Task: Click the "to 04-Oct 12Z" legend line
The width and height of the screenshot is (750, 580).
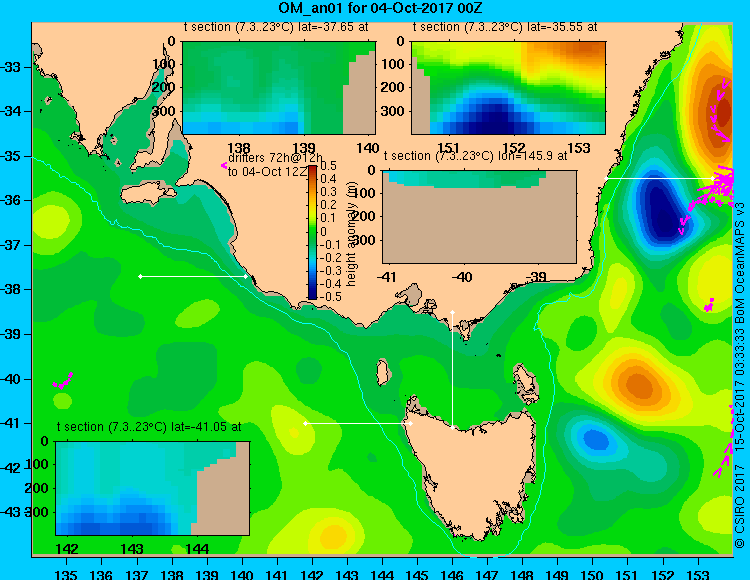Action: [x=267, y=172]
